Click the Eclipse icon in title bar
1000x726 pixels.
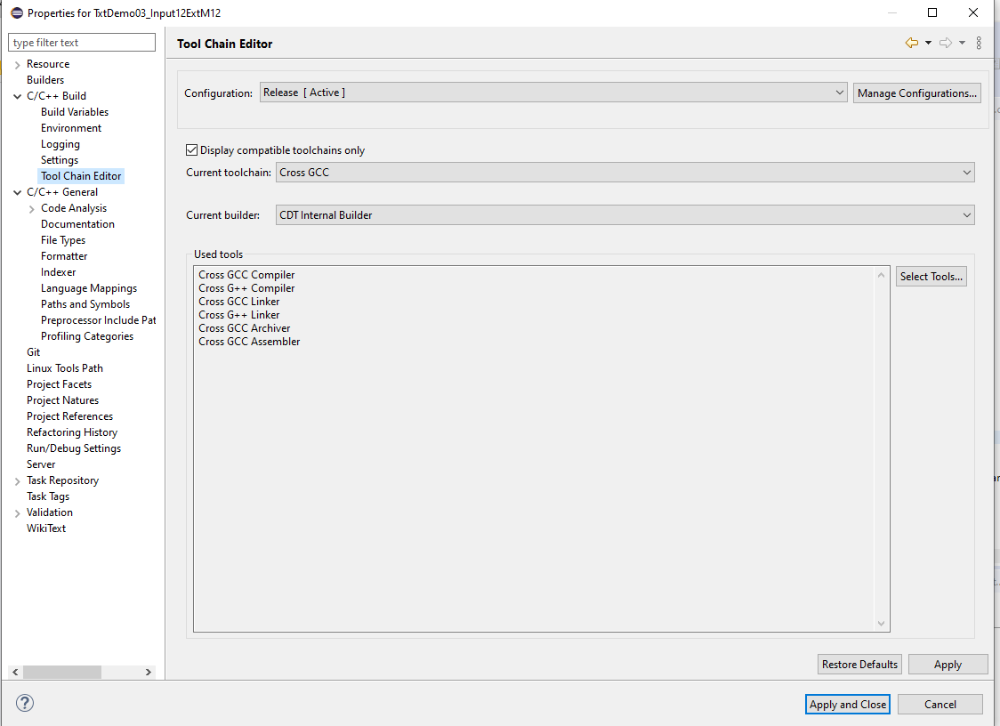point(15,13)
